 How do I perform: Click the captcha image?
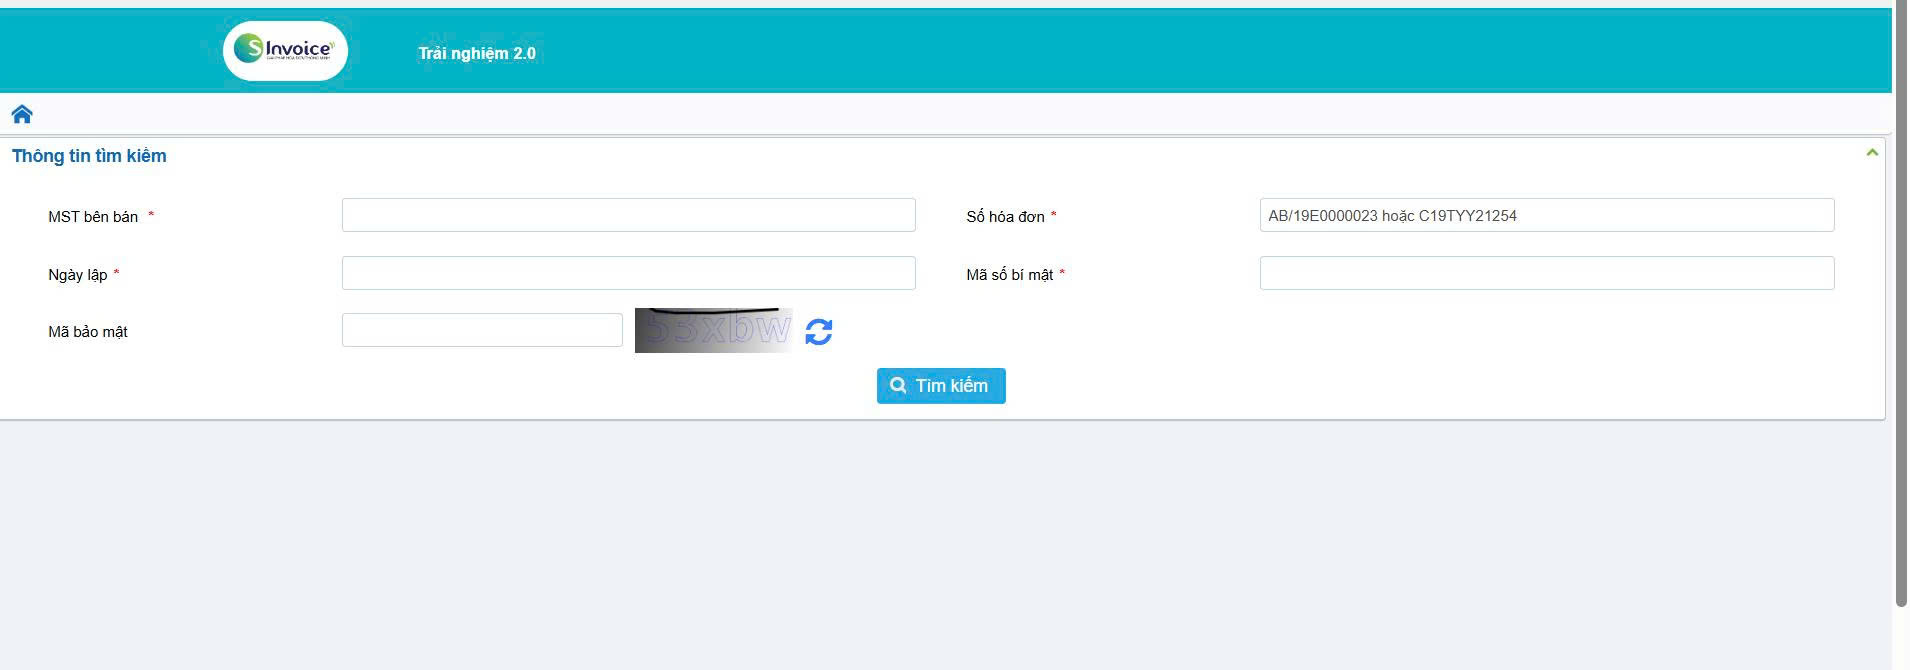pyautogui.click(x=713, y=330)
